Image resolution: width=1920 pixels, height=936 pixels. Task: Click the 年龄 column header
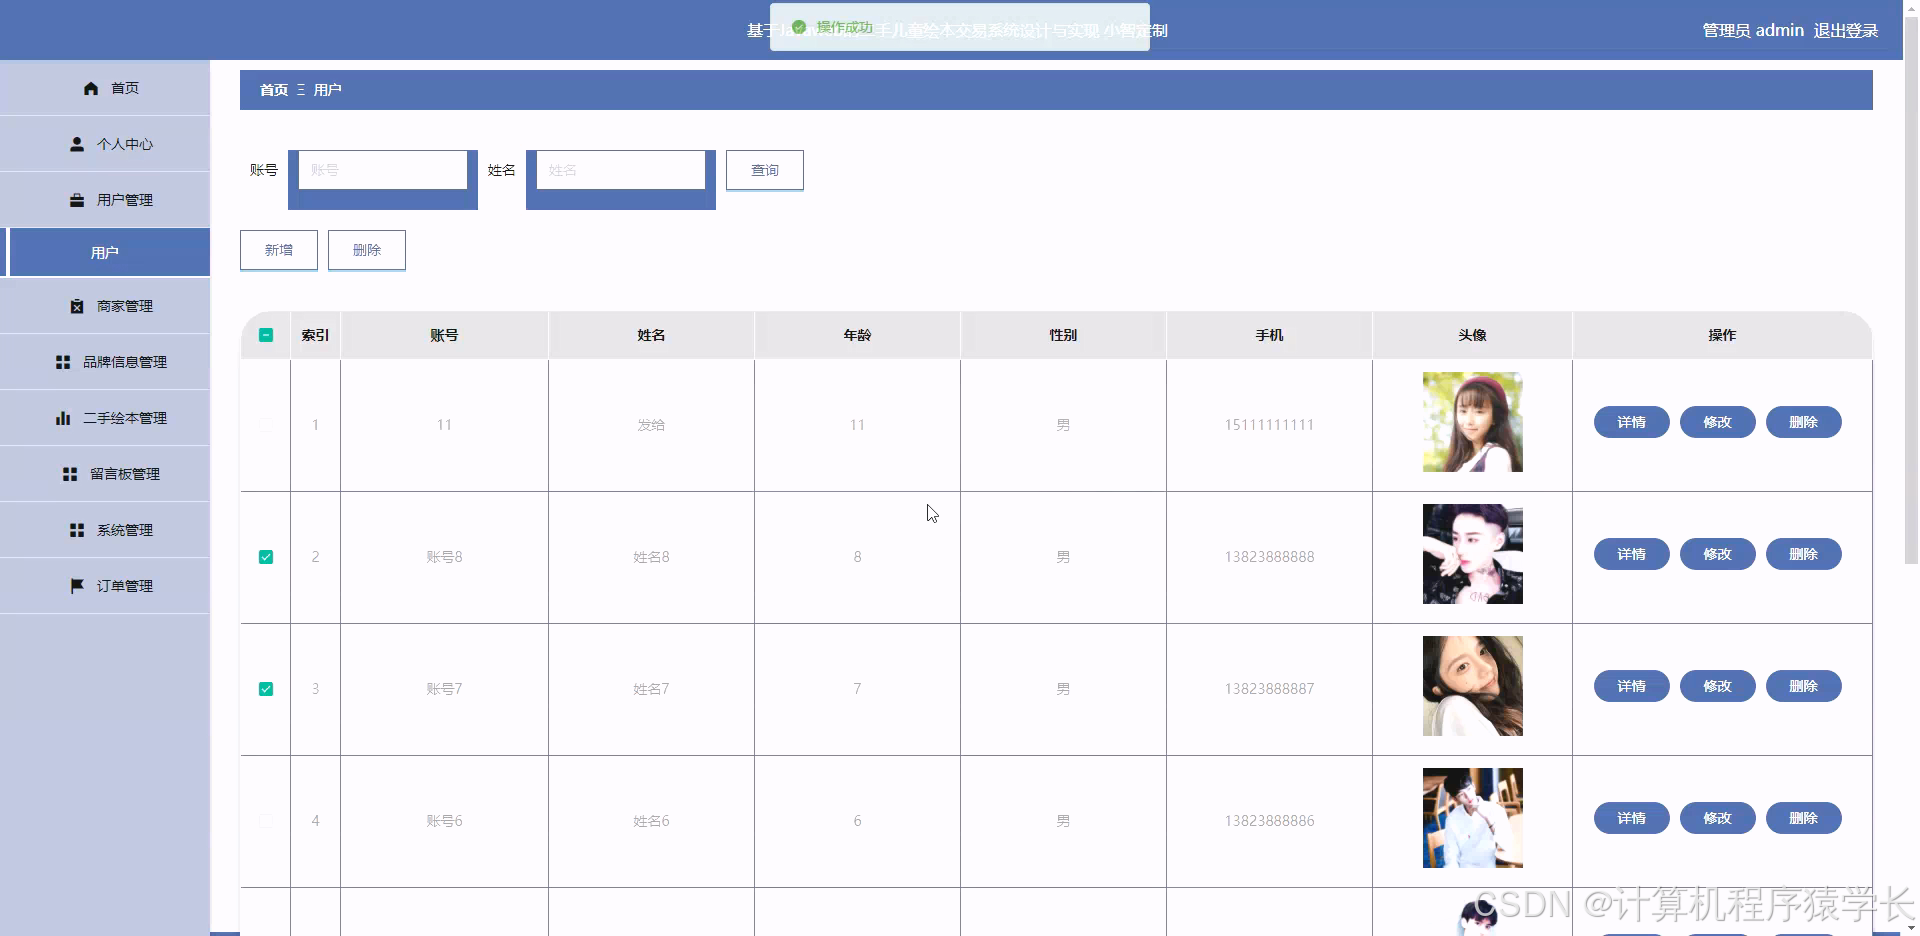click(x=857, y=335)
